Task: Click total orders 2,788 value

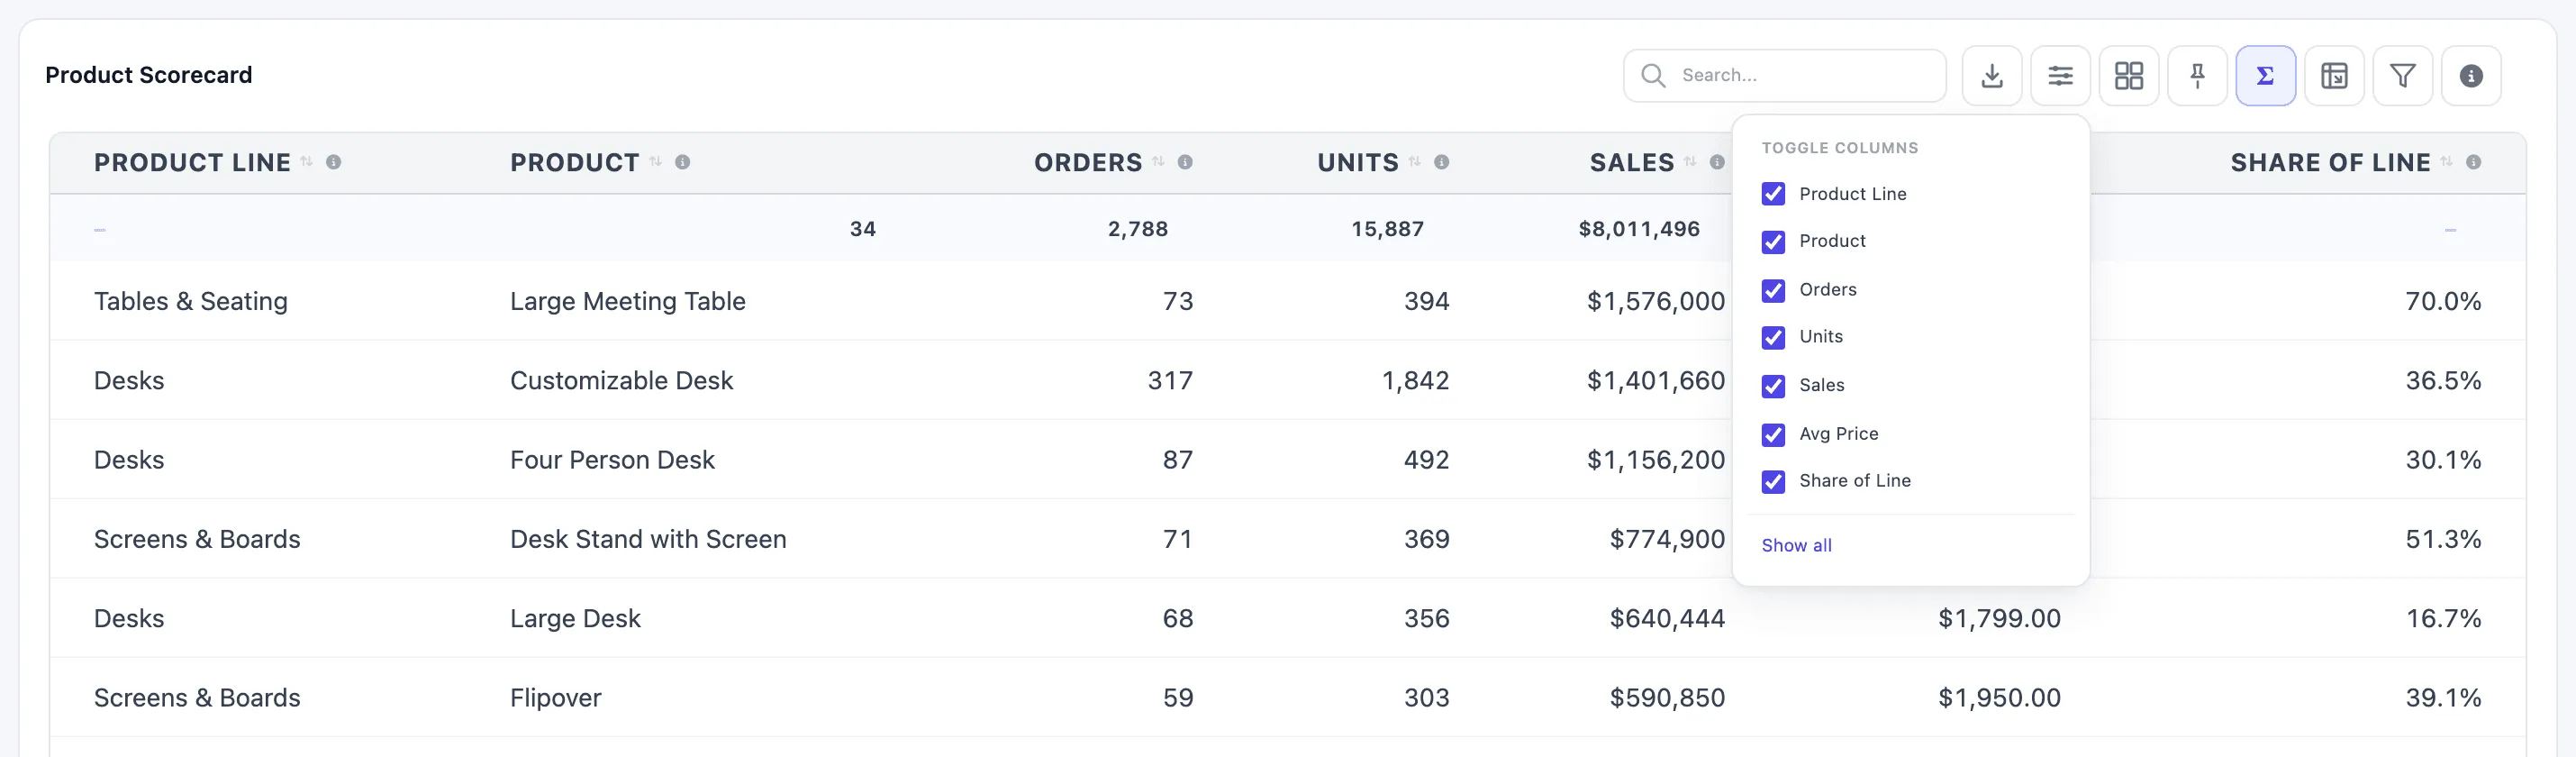Action: pos(1138,229)
